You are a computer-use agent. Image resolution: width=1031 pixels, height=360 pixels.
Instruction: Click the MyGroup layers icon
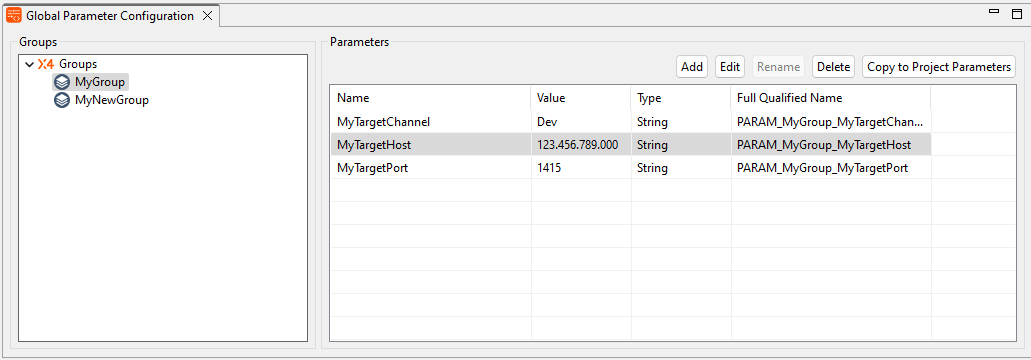pos(62,82)
